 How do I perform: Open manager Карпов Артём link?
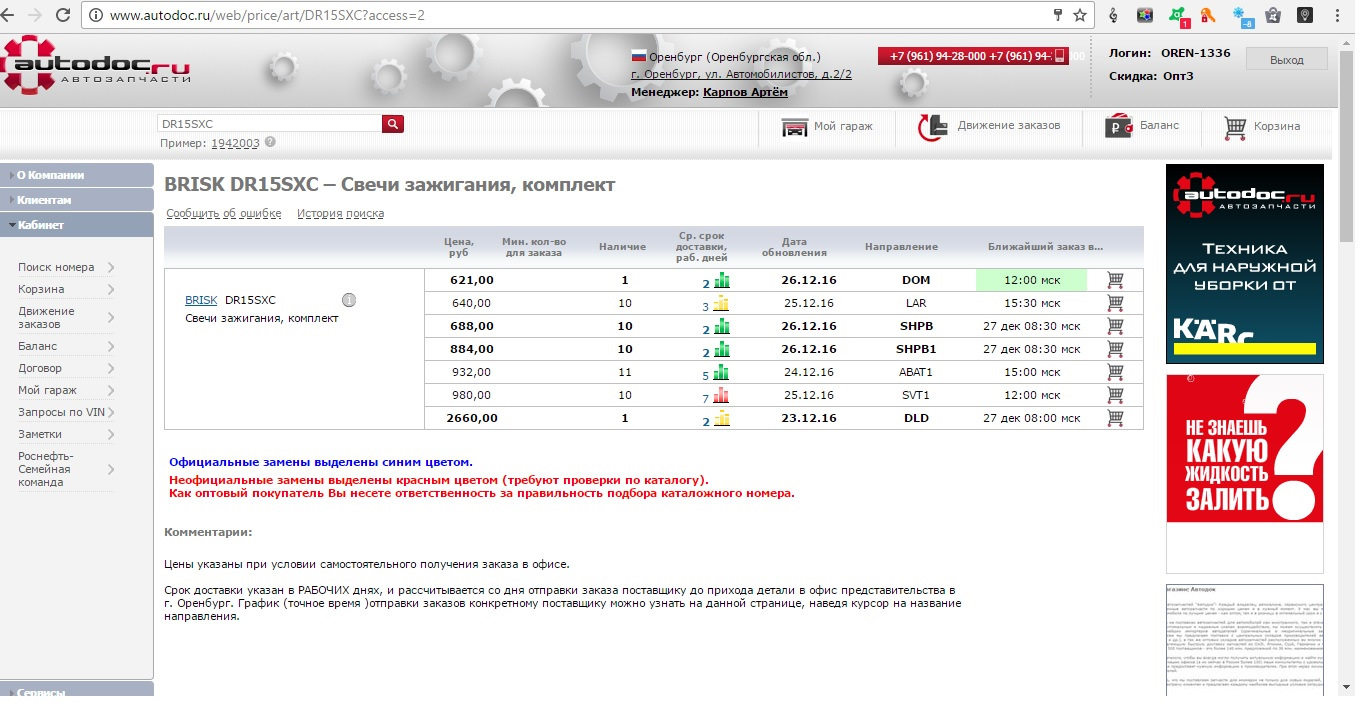(745, 92)
